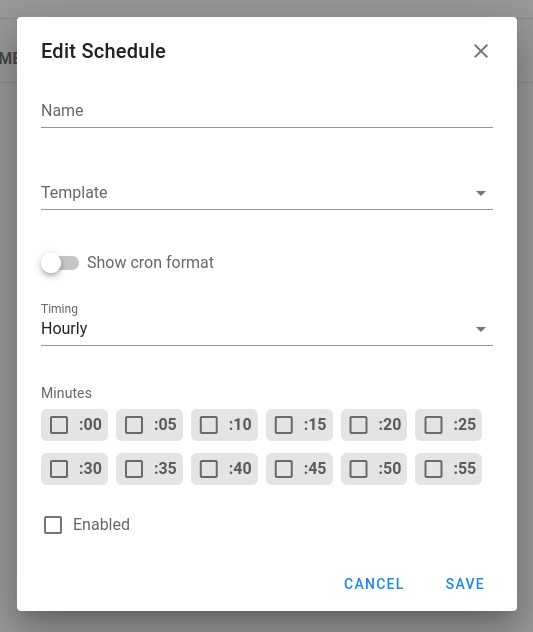
Task: Check the :25 minutes box
Action: click(433, 425)
